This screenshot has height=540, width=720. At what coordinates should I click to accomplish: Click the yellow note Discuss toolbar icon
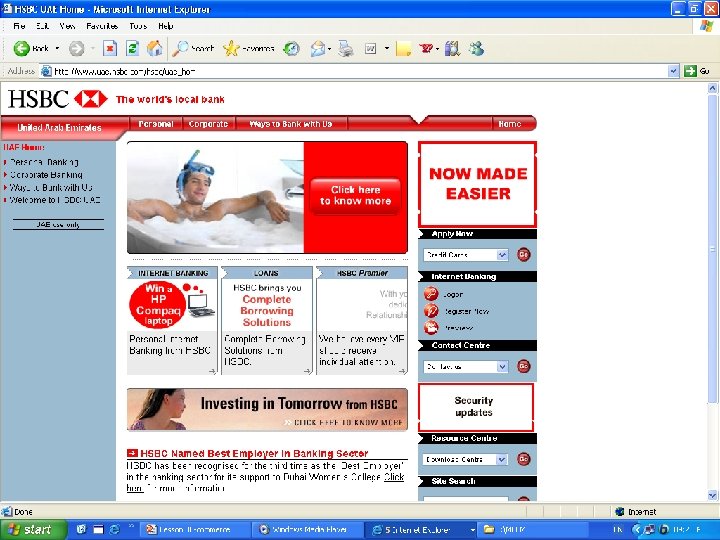coord(403,48)
